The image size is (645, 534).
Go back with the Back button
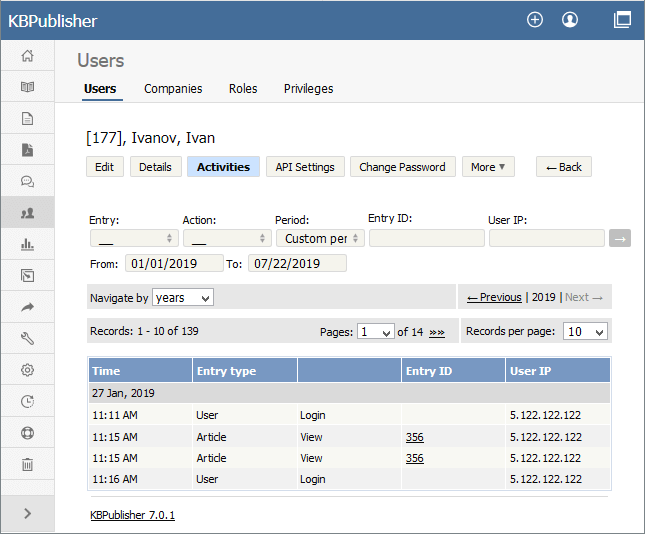[564, 167]
